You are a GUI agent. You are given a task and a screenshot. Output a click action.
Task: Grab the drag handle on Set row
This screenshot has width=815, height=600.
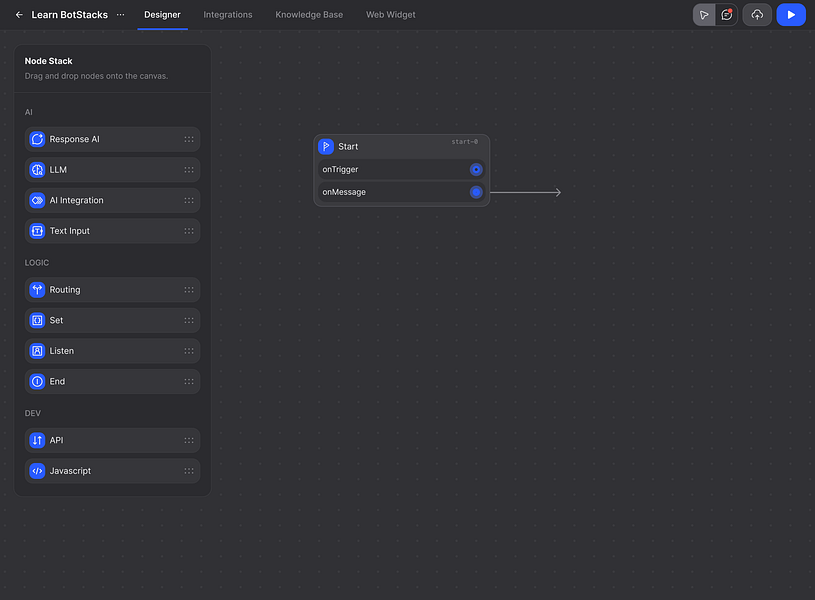tap(189, 320)
